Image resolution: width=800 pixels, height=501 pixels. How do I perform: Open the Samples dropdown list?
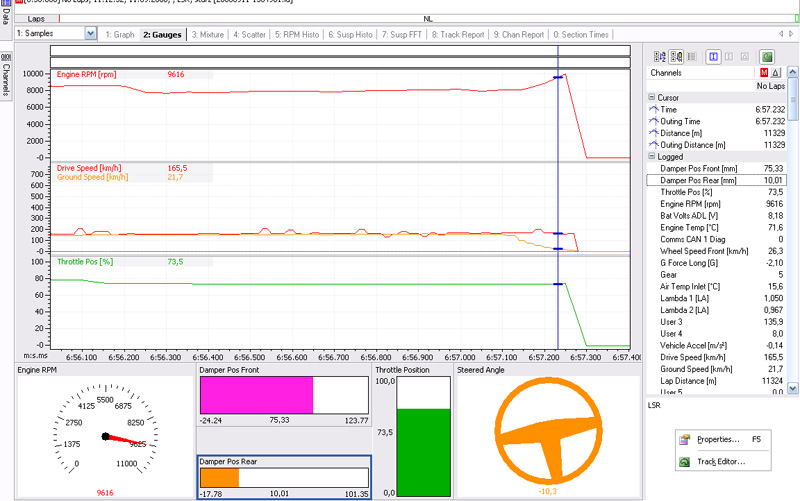(x=91, y=34)
